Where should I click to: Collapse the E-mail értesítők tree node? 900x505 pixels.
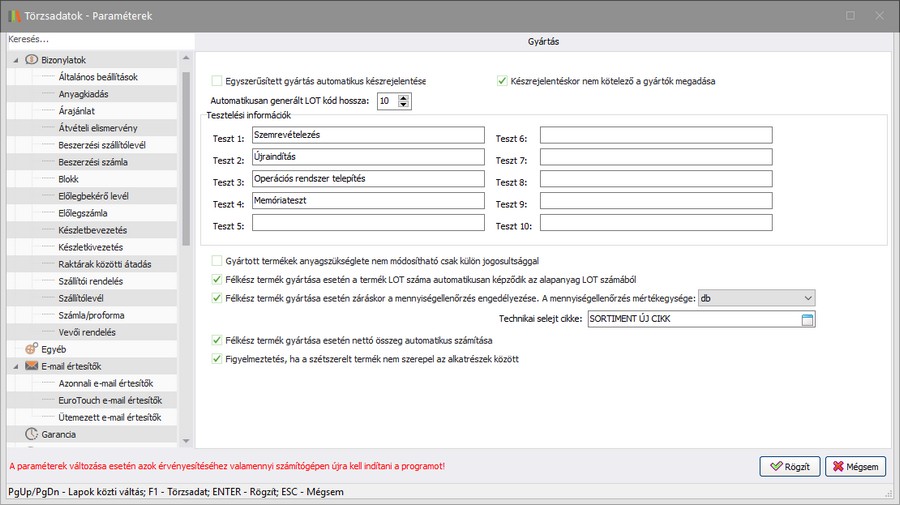point(16,366)
